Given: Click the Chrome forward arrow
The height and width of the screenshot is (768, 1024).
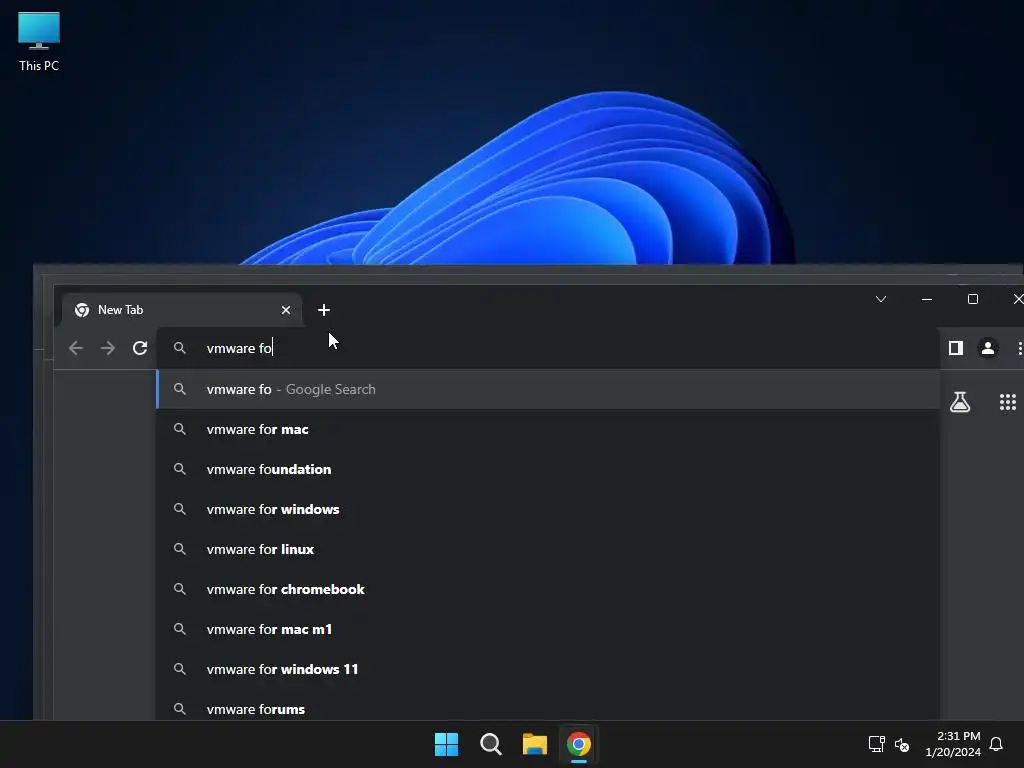Looking at the screenshot, I should click(108, 348).
